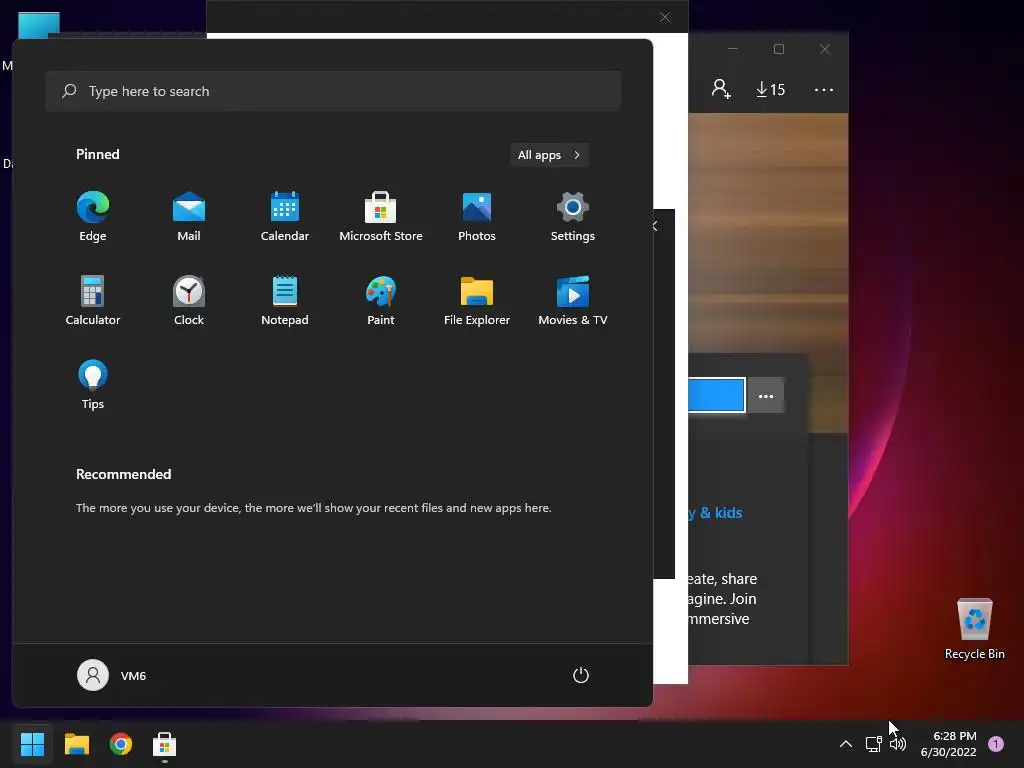Open the Store downloads indicator showing 15
This screenshot has height=768, width=1024.
click(x=771, y=89)
